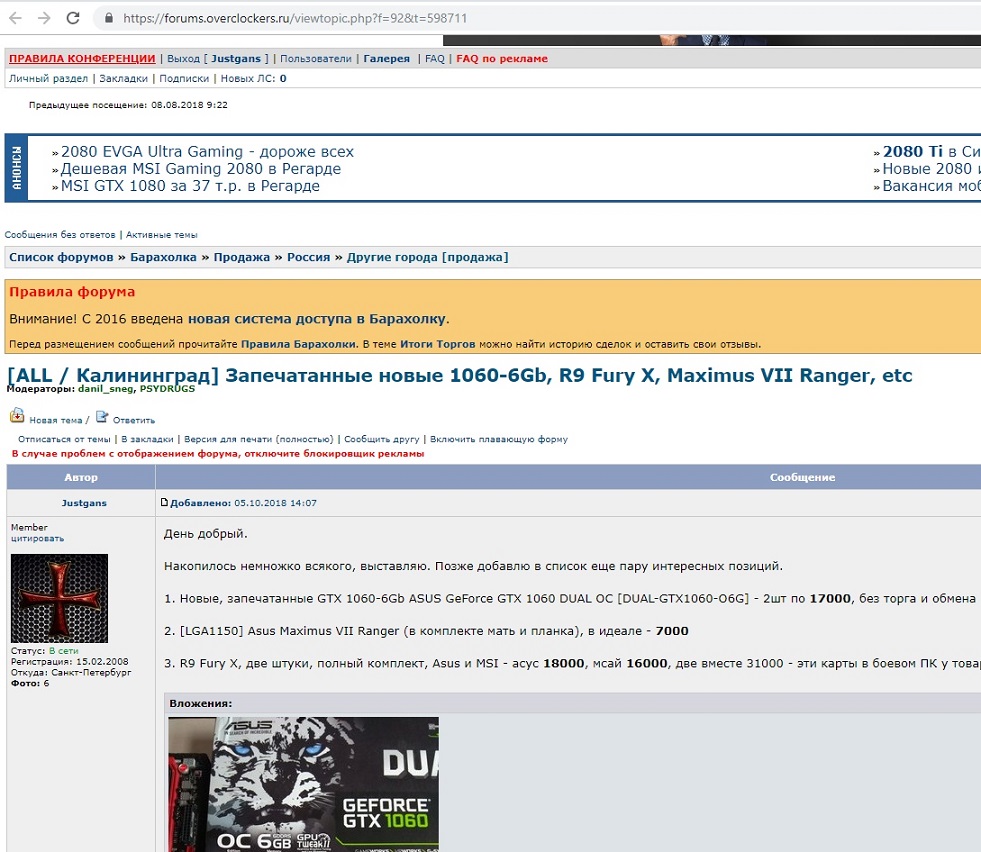Screen dimensions: 981x852
Task: Click Новая тема text link
Action: click(x=56, y=420)
